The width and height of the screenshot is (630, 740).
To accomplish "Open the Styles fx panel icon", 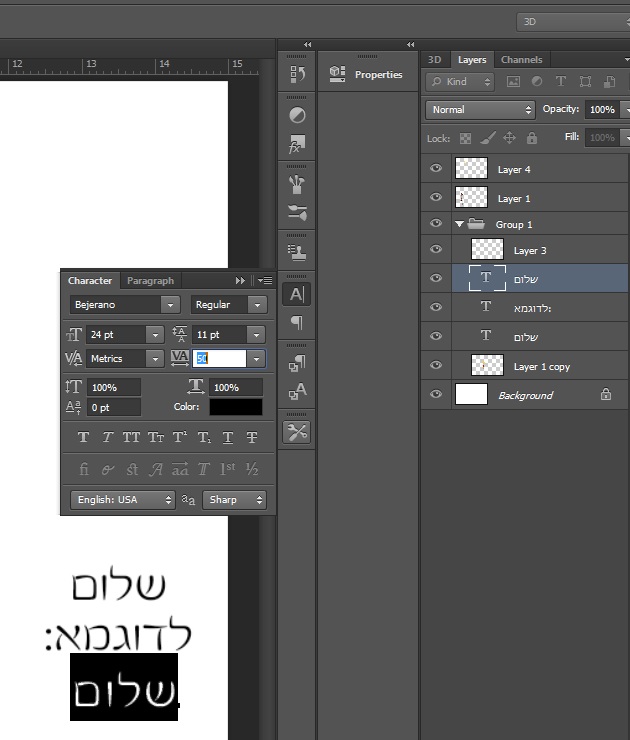I will [x=297, y=143].
